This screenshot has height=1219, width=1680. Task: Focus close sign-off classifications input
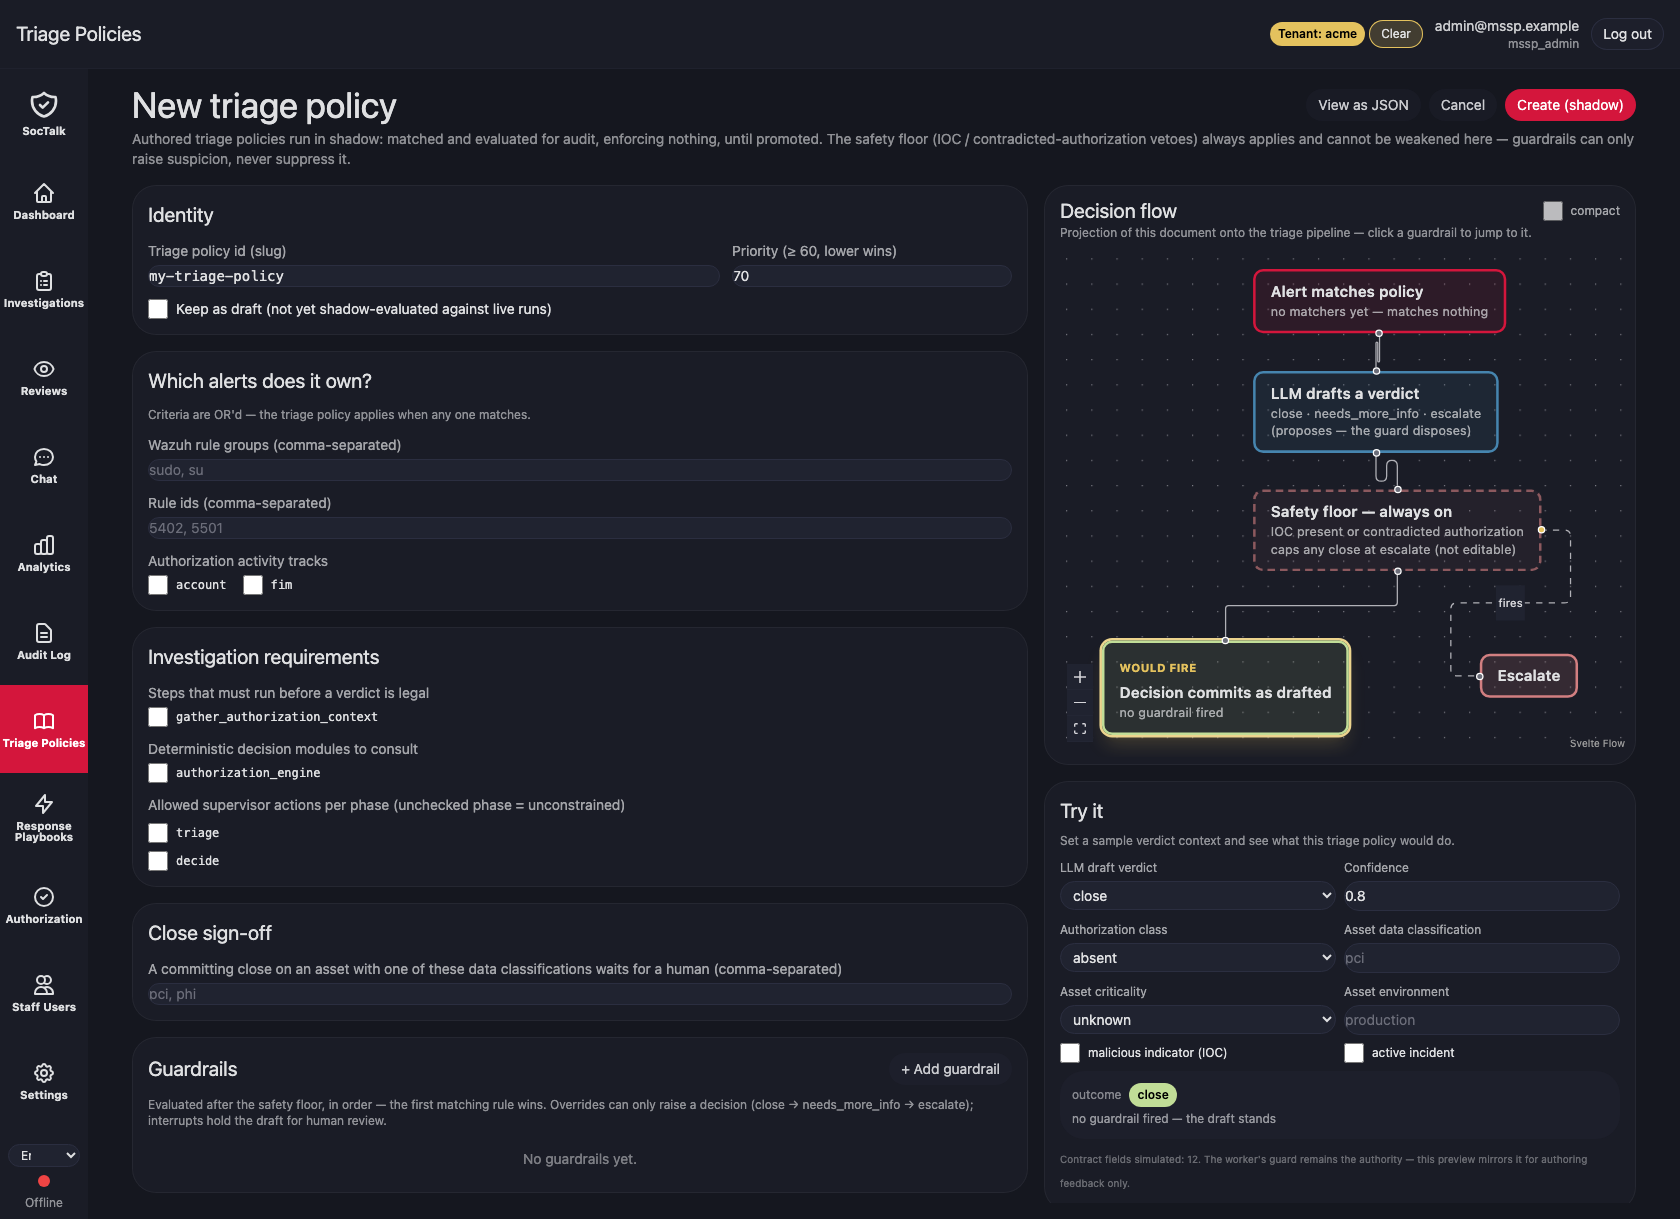(x=580, y=994)
